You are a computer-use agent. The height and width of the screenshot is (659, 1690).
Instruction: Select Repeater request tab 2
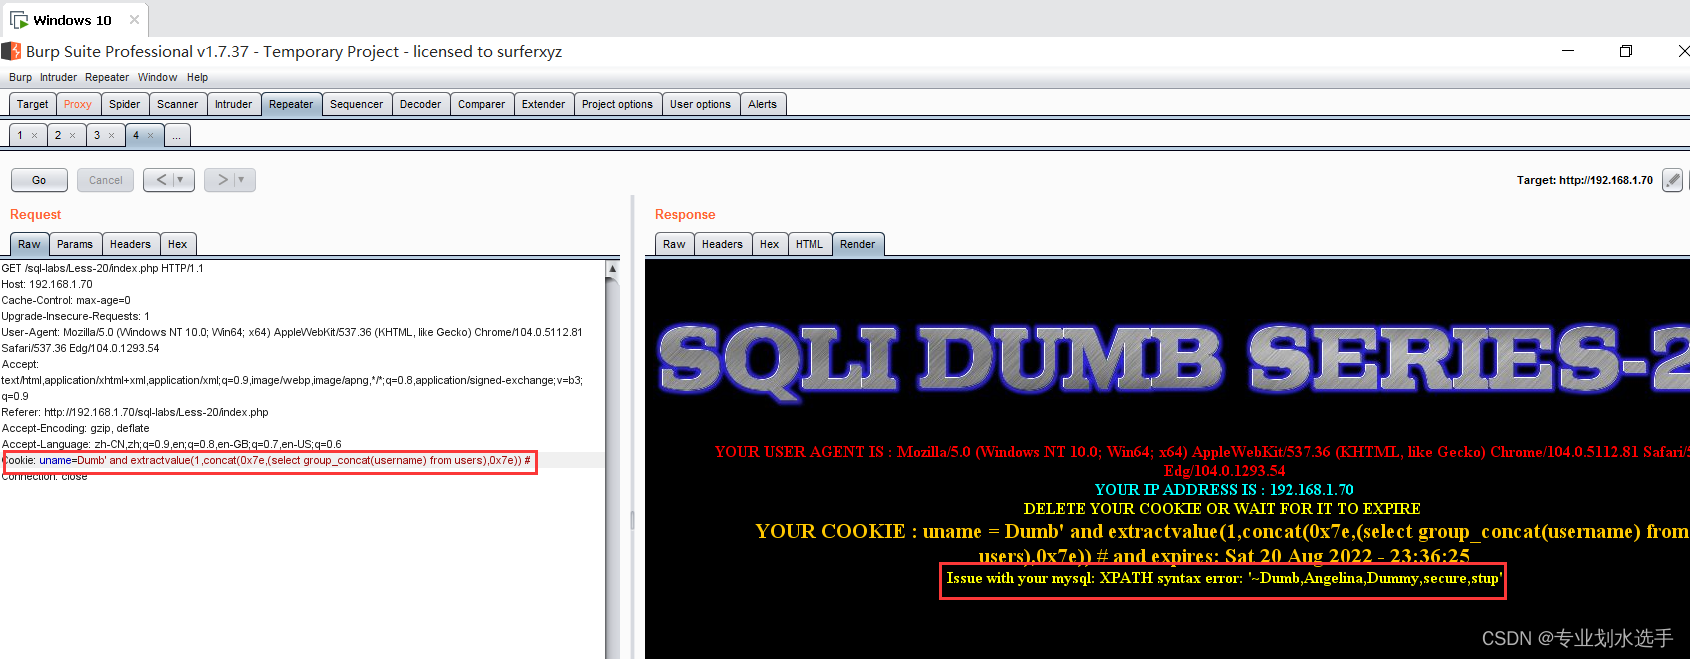click(x=58, y=135)
